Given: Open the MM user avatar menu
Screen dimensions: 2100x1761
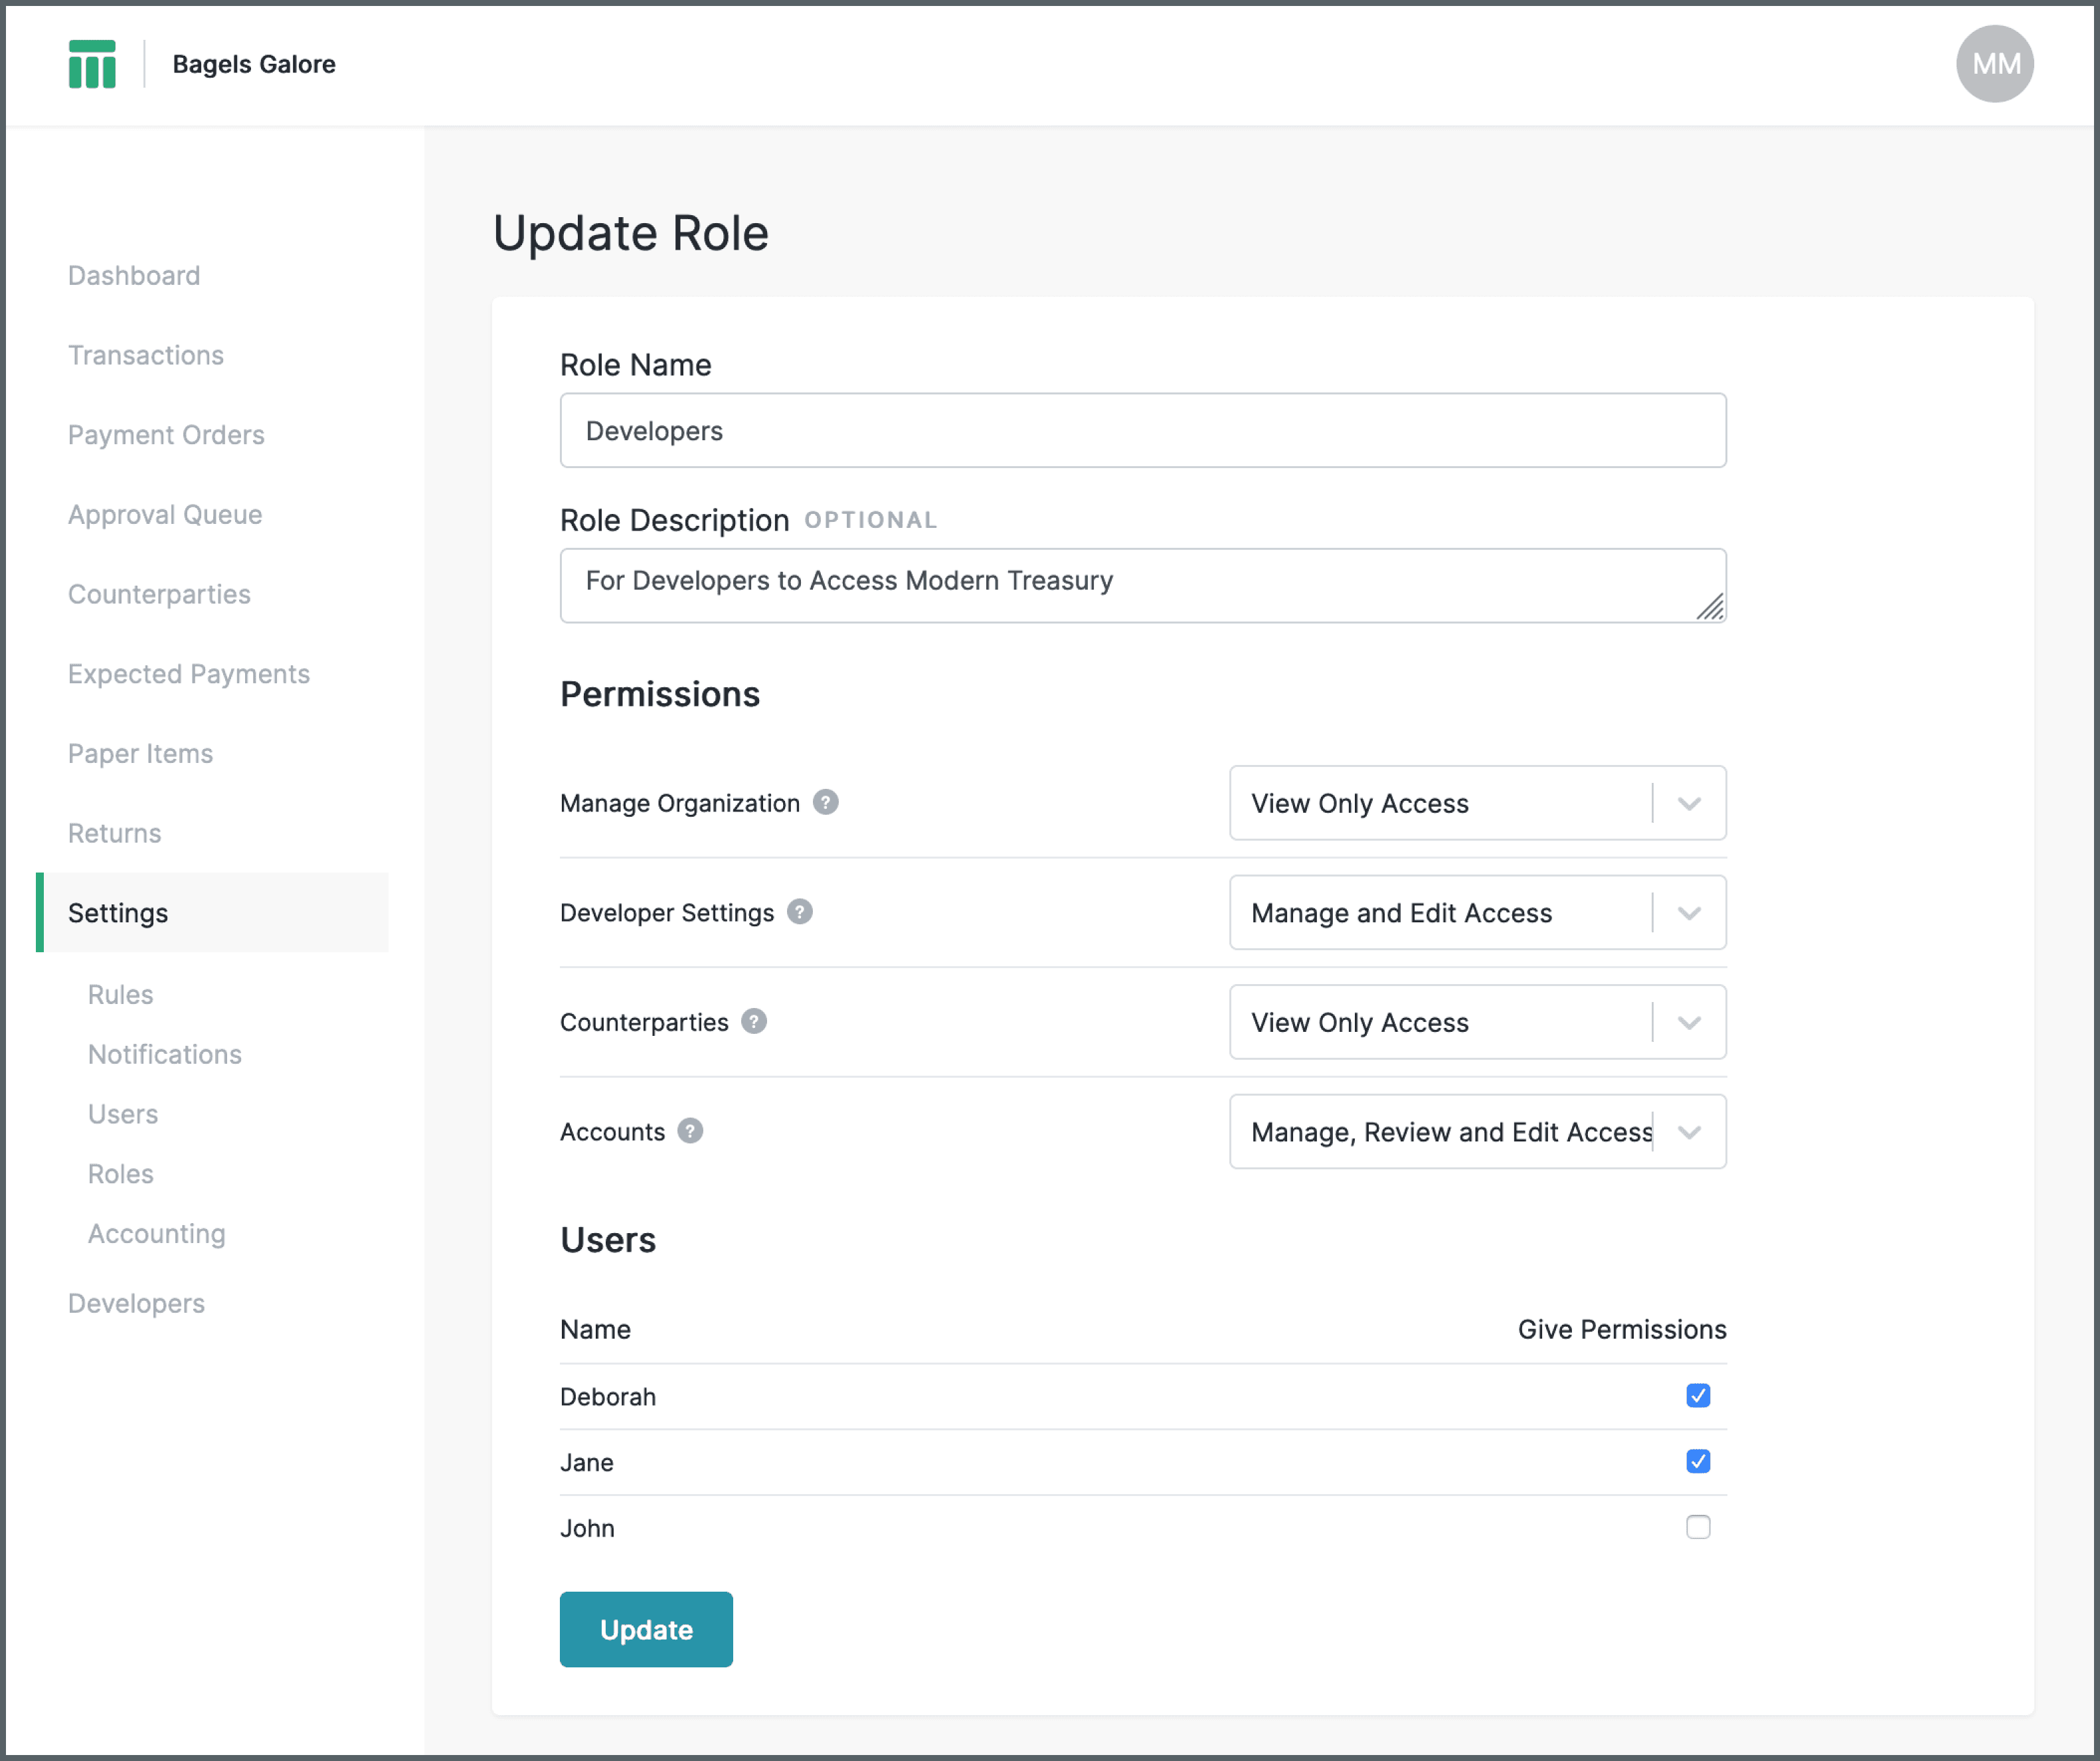Looking at the screenshot, I should pyautogui.click(x=1994, y=64).
